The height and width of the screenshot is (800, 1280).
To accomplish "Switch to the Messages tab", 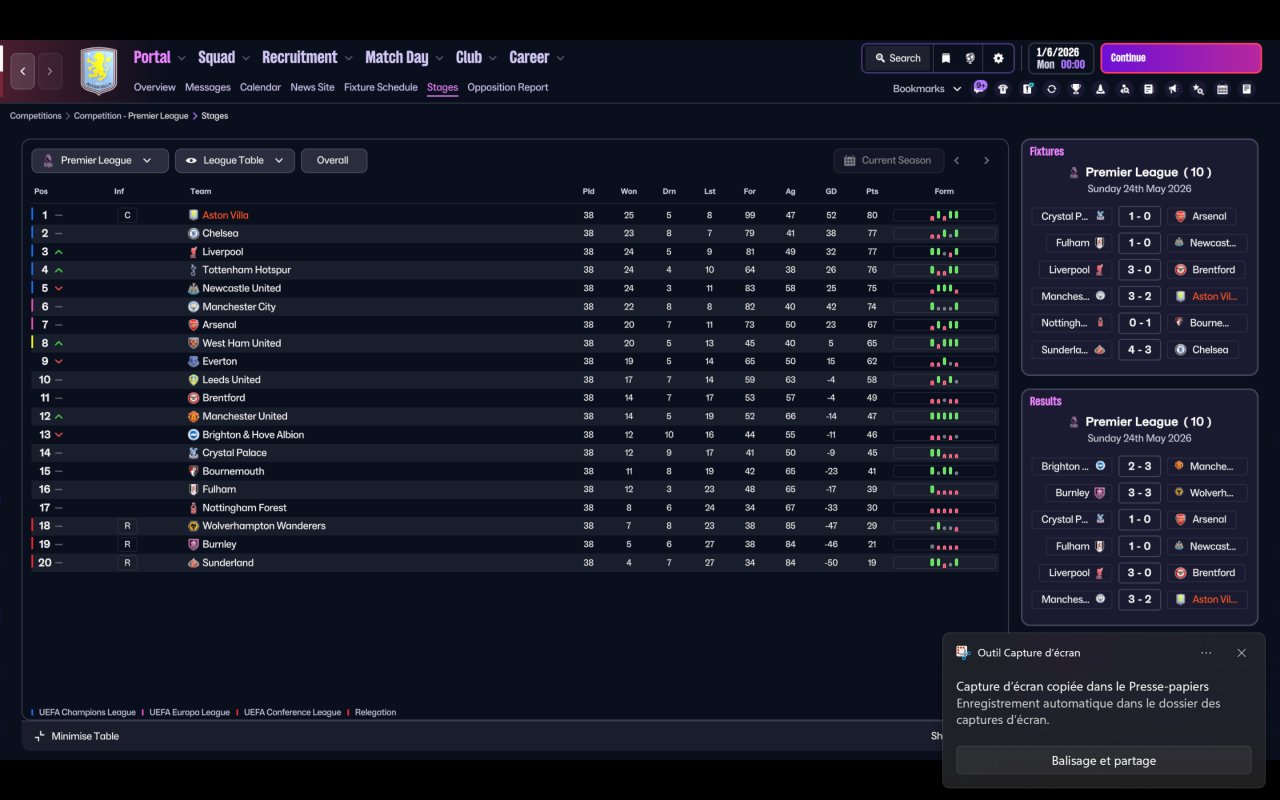I will pyautogui.click(x=208, y=87).
